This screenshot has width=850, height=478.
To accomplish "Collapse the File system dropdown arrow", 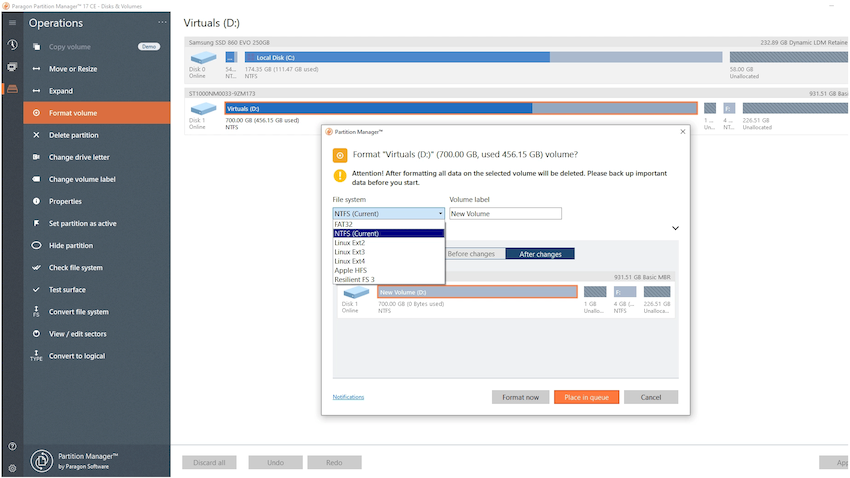I will pos(440,214).
